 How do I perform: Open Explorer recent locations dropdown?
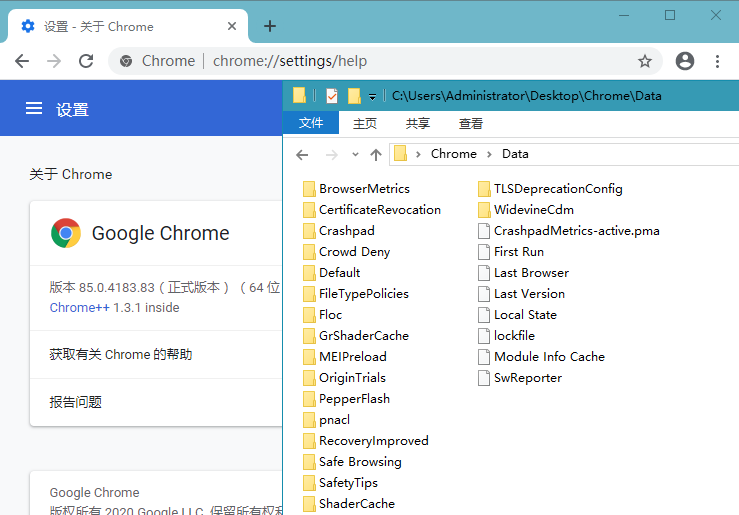(x=355, y=155)
